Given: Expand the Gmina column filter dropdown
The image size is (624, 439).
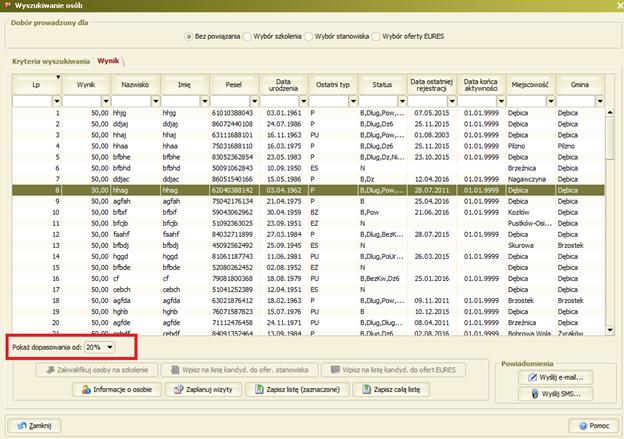Looking at the screenshot, I should click(600, 101).
